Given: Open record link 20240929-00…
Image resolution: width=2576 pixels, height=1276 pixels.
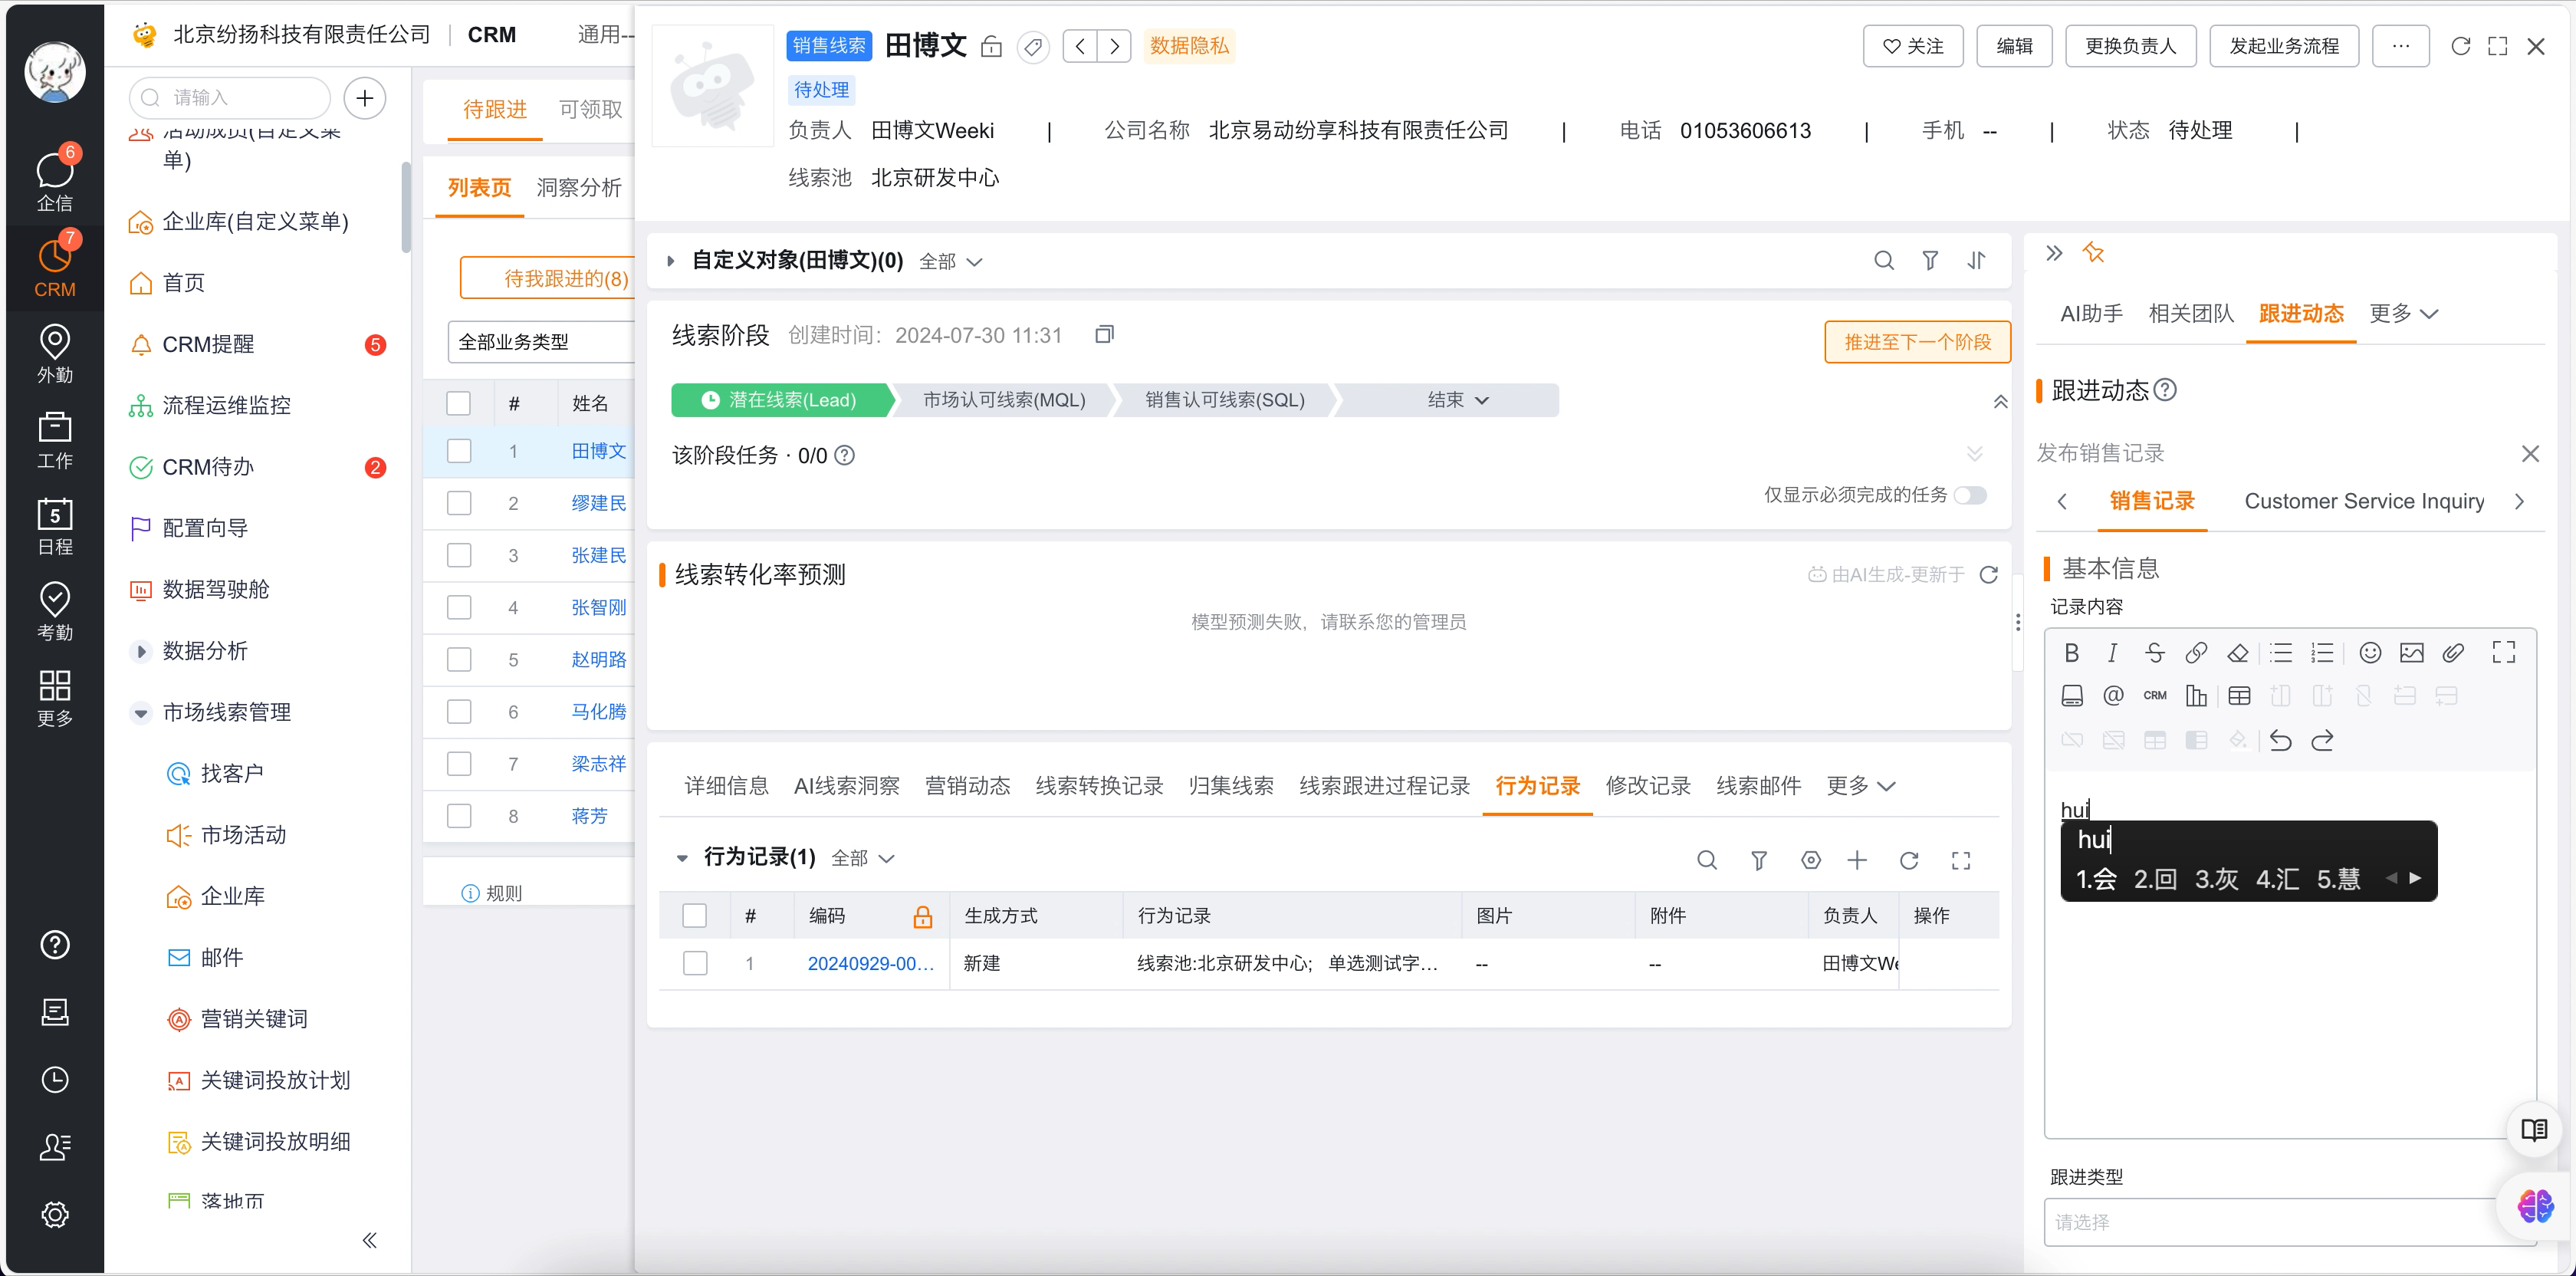Looking at the screenshot, I should tap(870, 963).
